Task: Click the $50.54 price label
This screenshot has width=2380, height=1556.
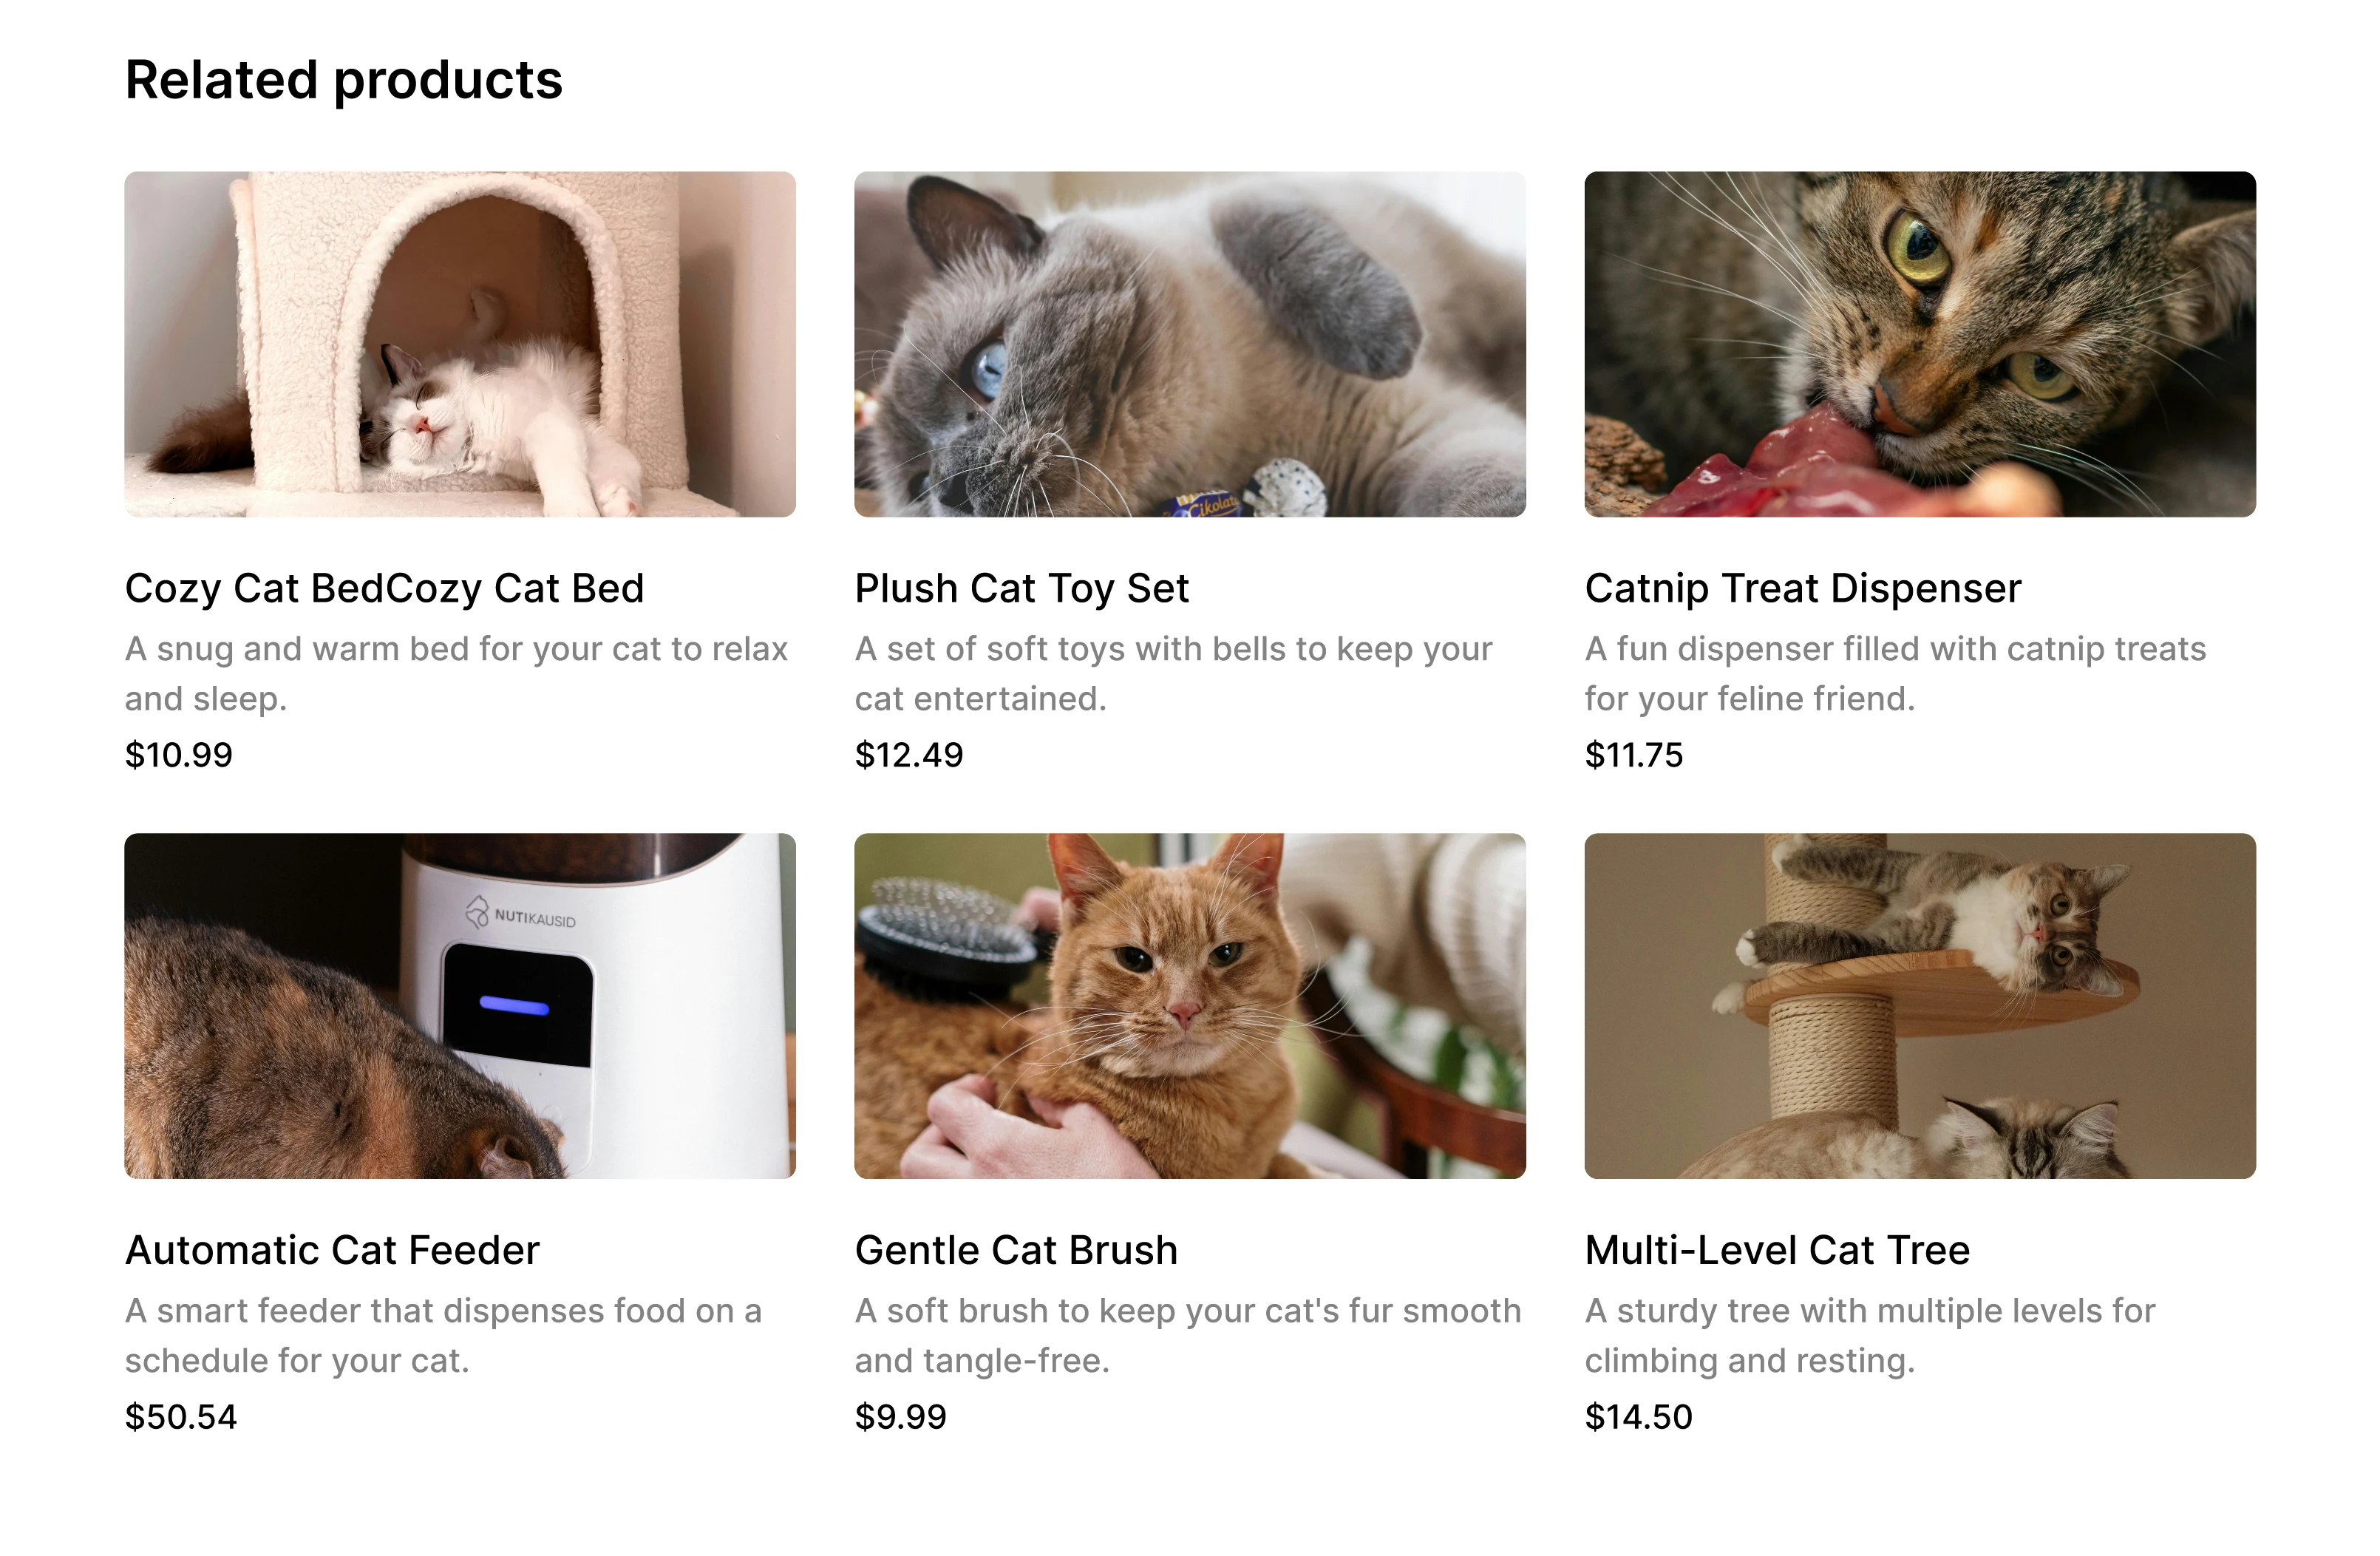Action: point(180,1417)
